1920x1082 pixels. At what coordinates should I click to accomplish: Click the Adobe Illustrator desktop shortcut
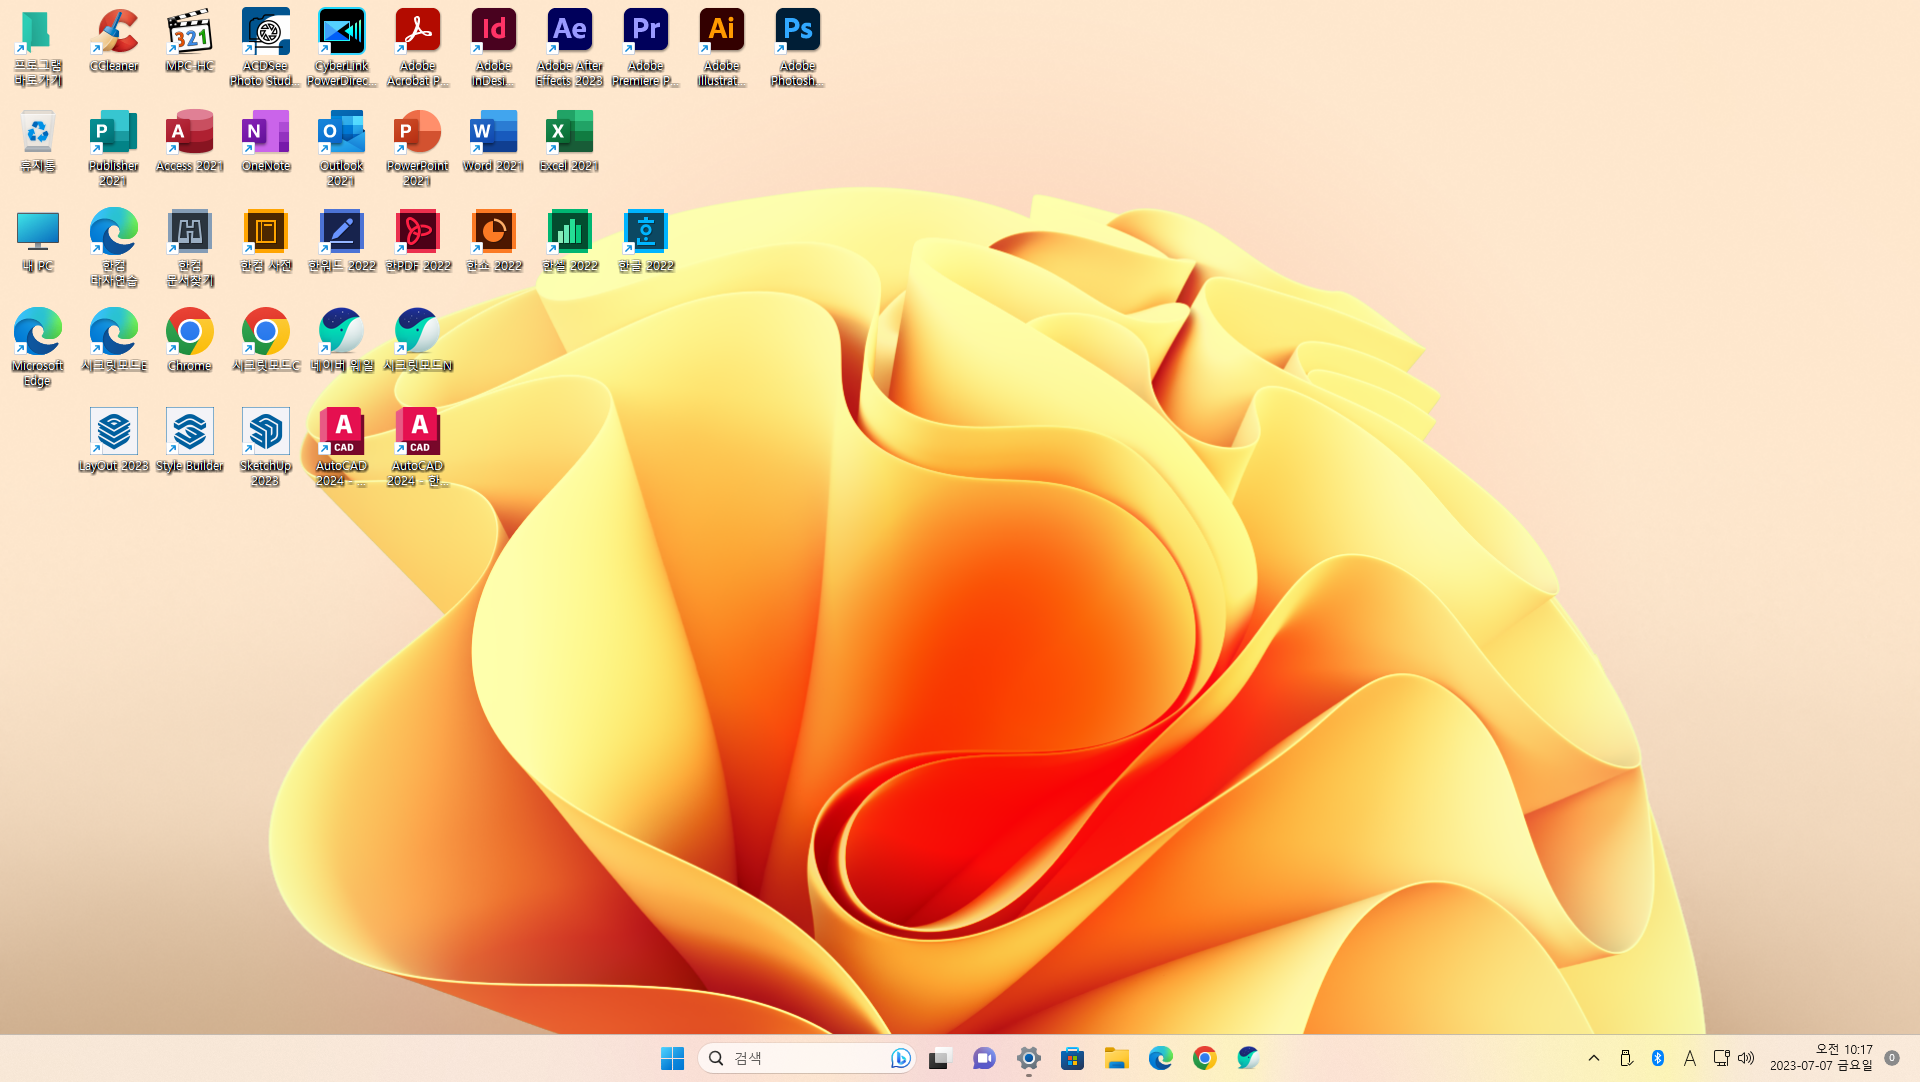[x=721, y=32]
